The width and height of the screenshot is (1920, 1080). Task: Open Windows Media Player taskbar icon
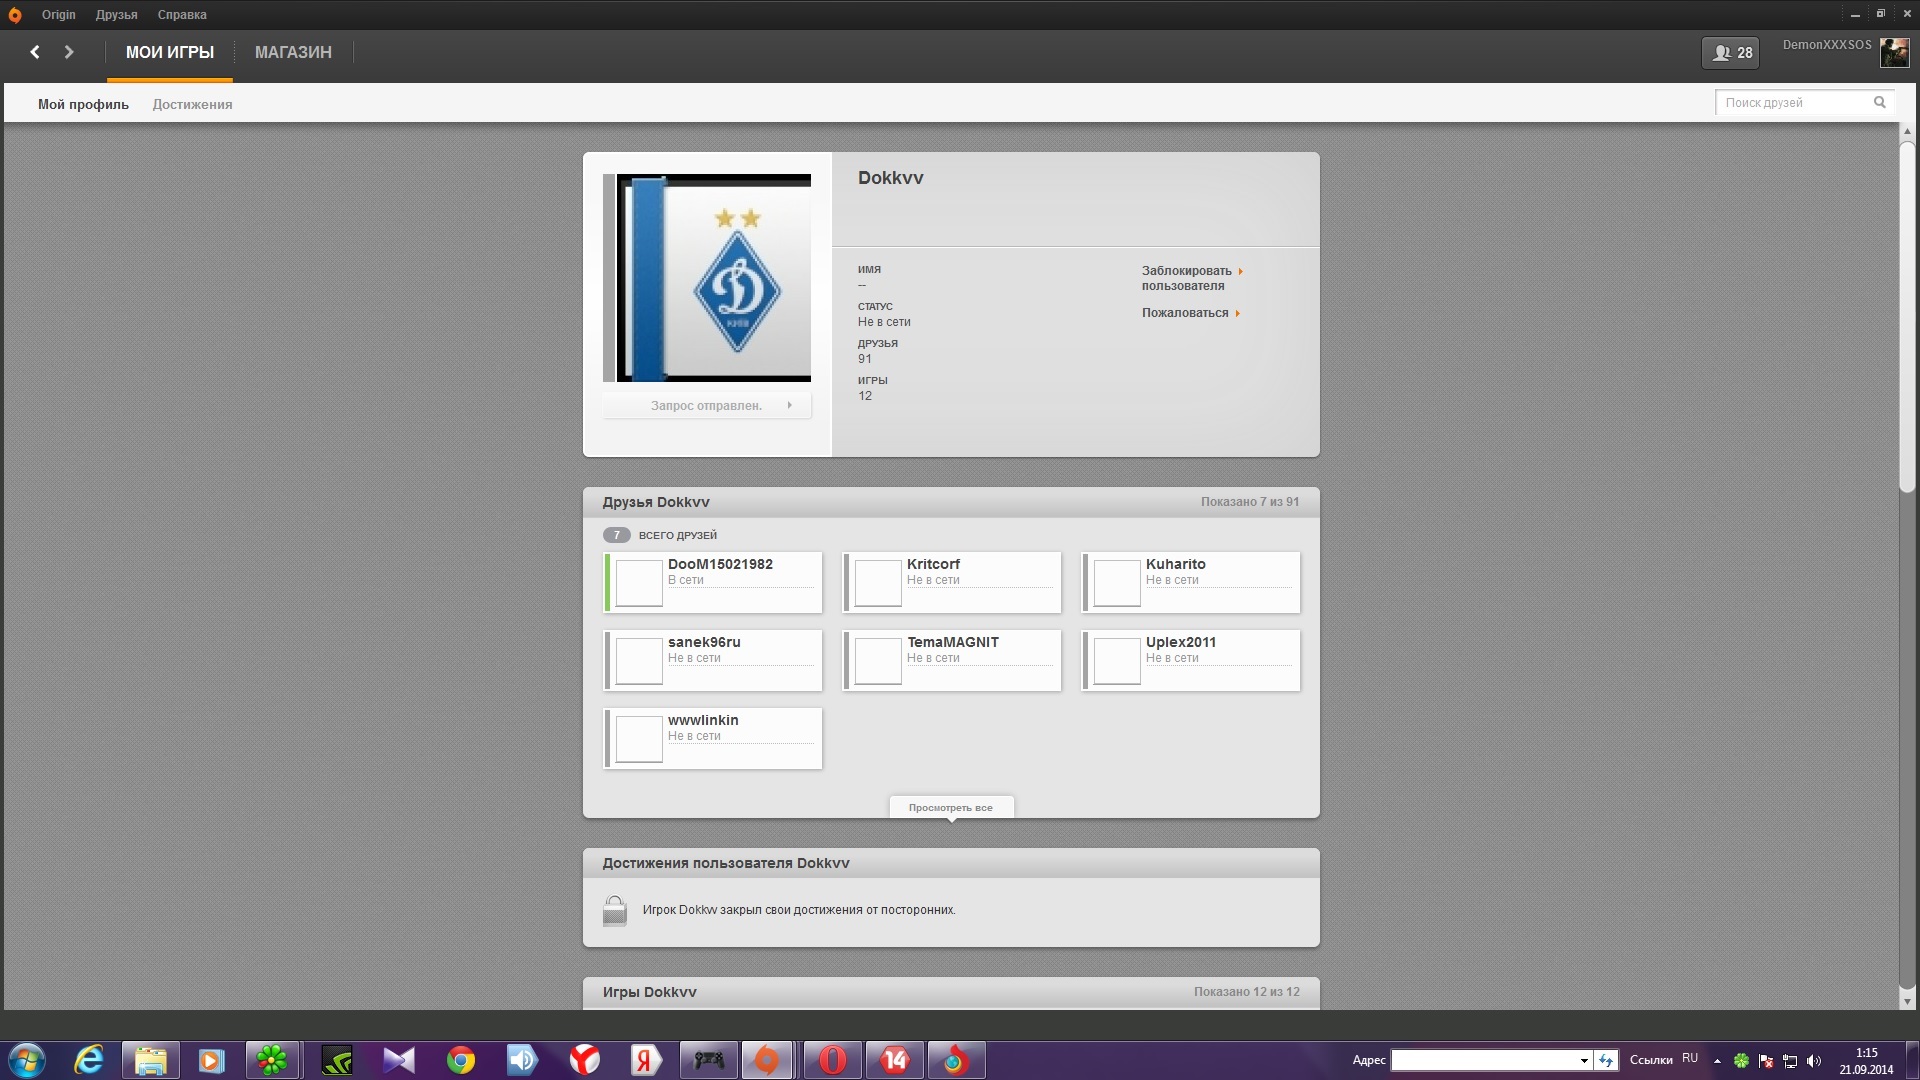click(211, 1060)
